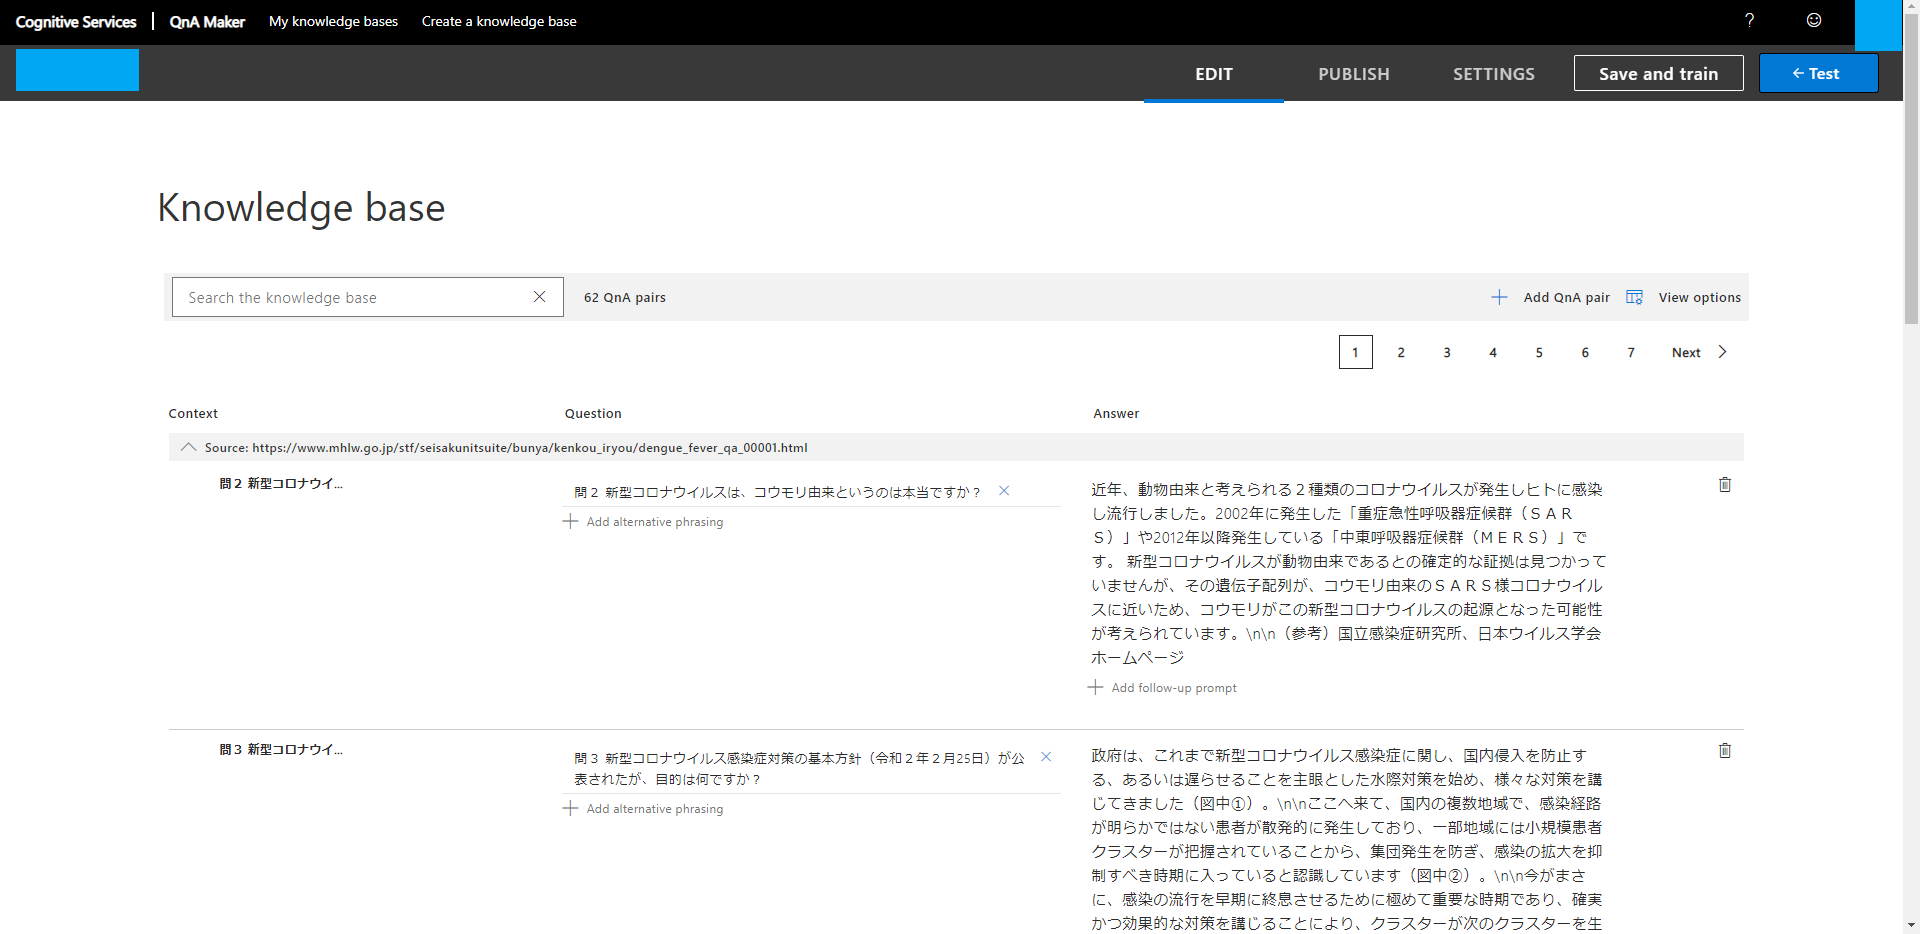Click the plus icon for Add QnA pair
This screenshot has height=934, width=1920.
tap(1499, 297)
